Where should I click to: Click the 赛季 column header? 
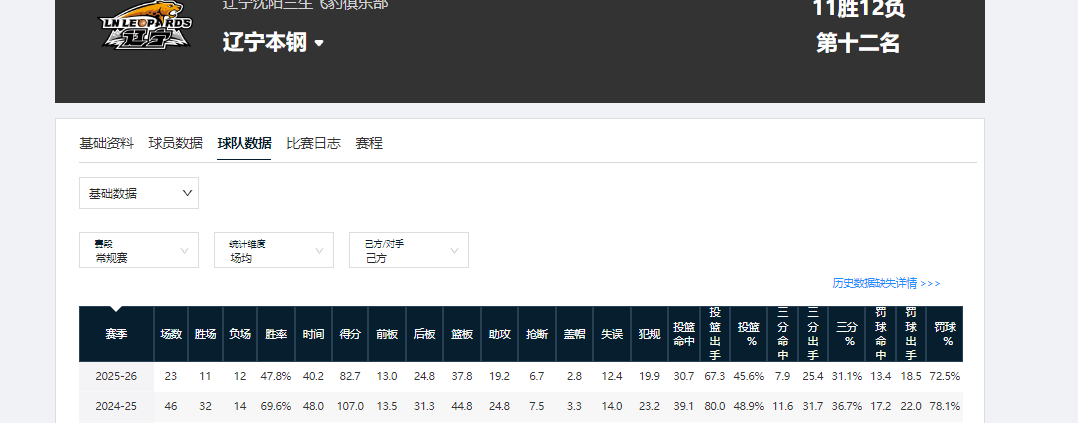(x=117, y=334)
